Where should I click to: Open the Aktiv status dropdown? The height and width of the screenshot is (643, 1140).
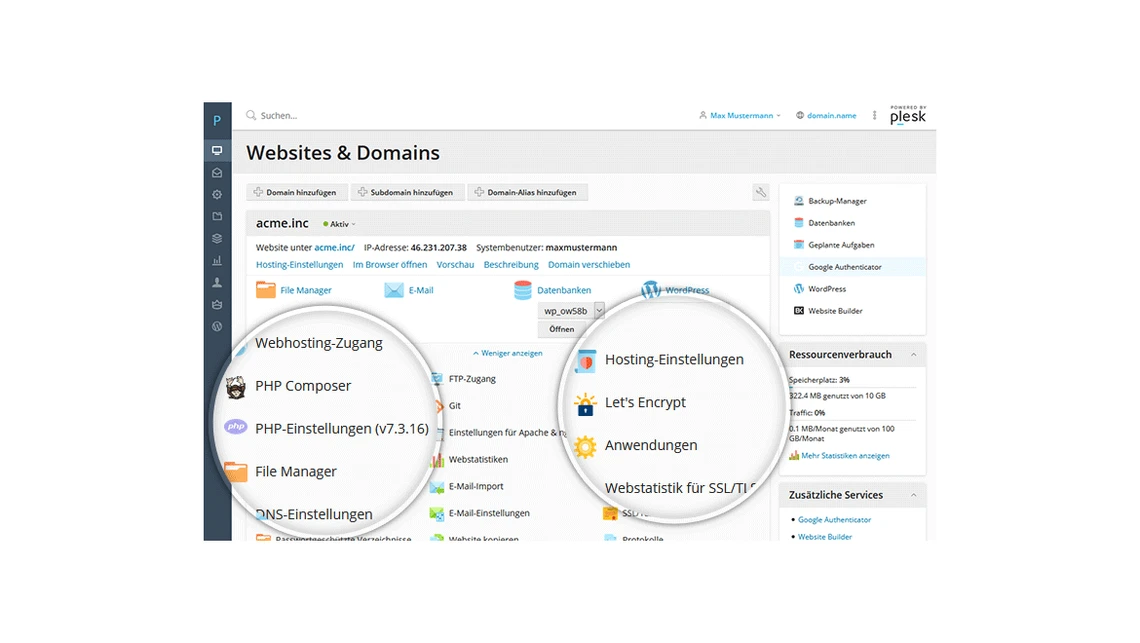point(339,224)
